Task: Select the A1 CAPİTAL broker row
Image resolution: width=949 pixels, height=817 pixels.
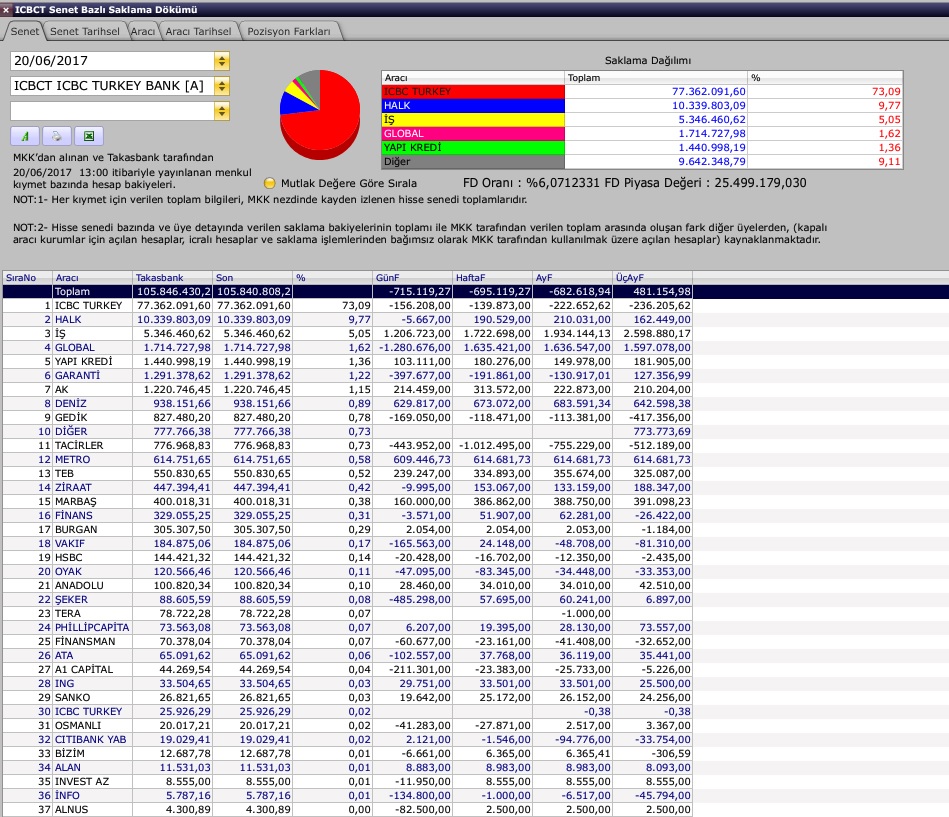Action: (x=347, y=669)
